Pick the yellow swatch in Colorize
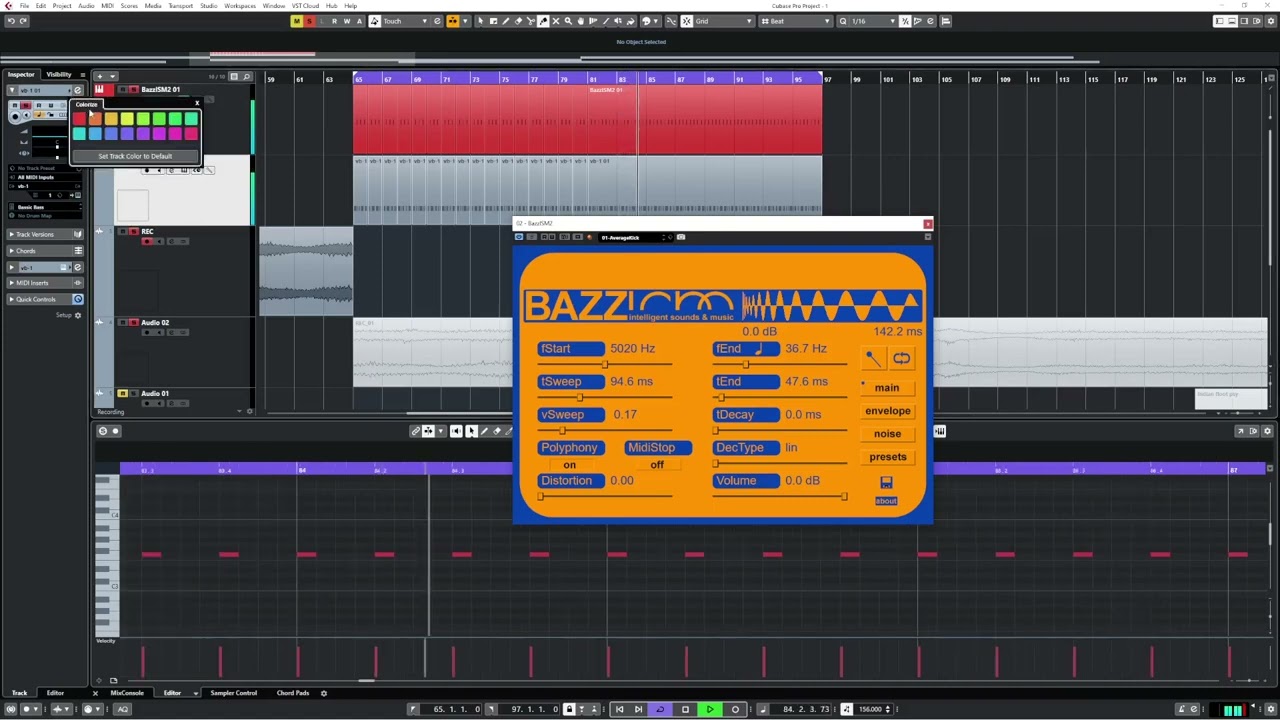Viewport: 1280px width, 720px height. click(x=127, y=120)
